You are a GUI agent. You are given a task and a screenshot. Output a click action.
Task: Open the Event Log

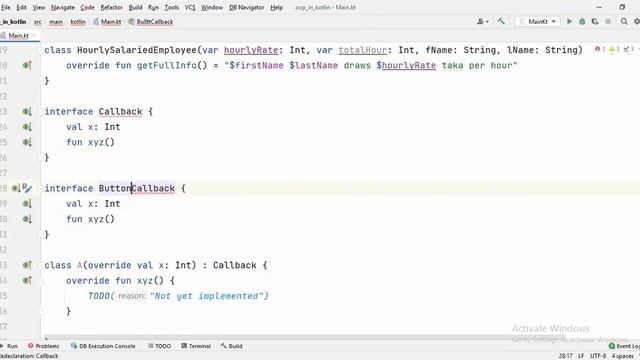click(x=624, y=346)
